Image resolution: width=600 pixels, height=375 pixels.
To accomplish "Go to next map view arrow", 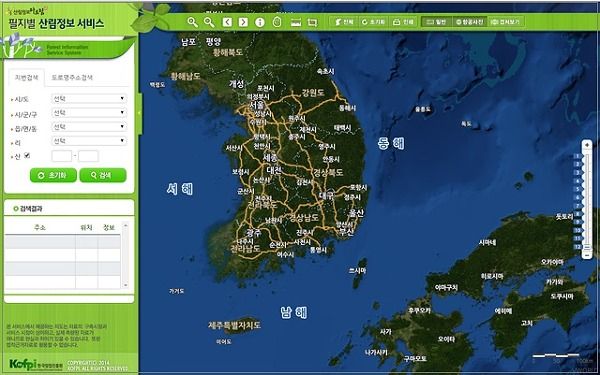I will pyautogui.click(x=243, y=22).
